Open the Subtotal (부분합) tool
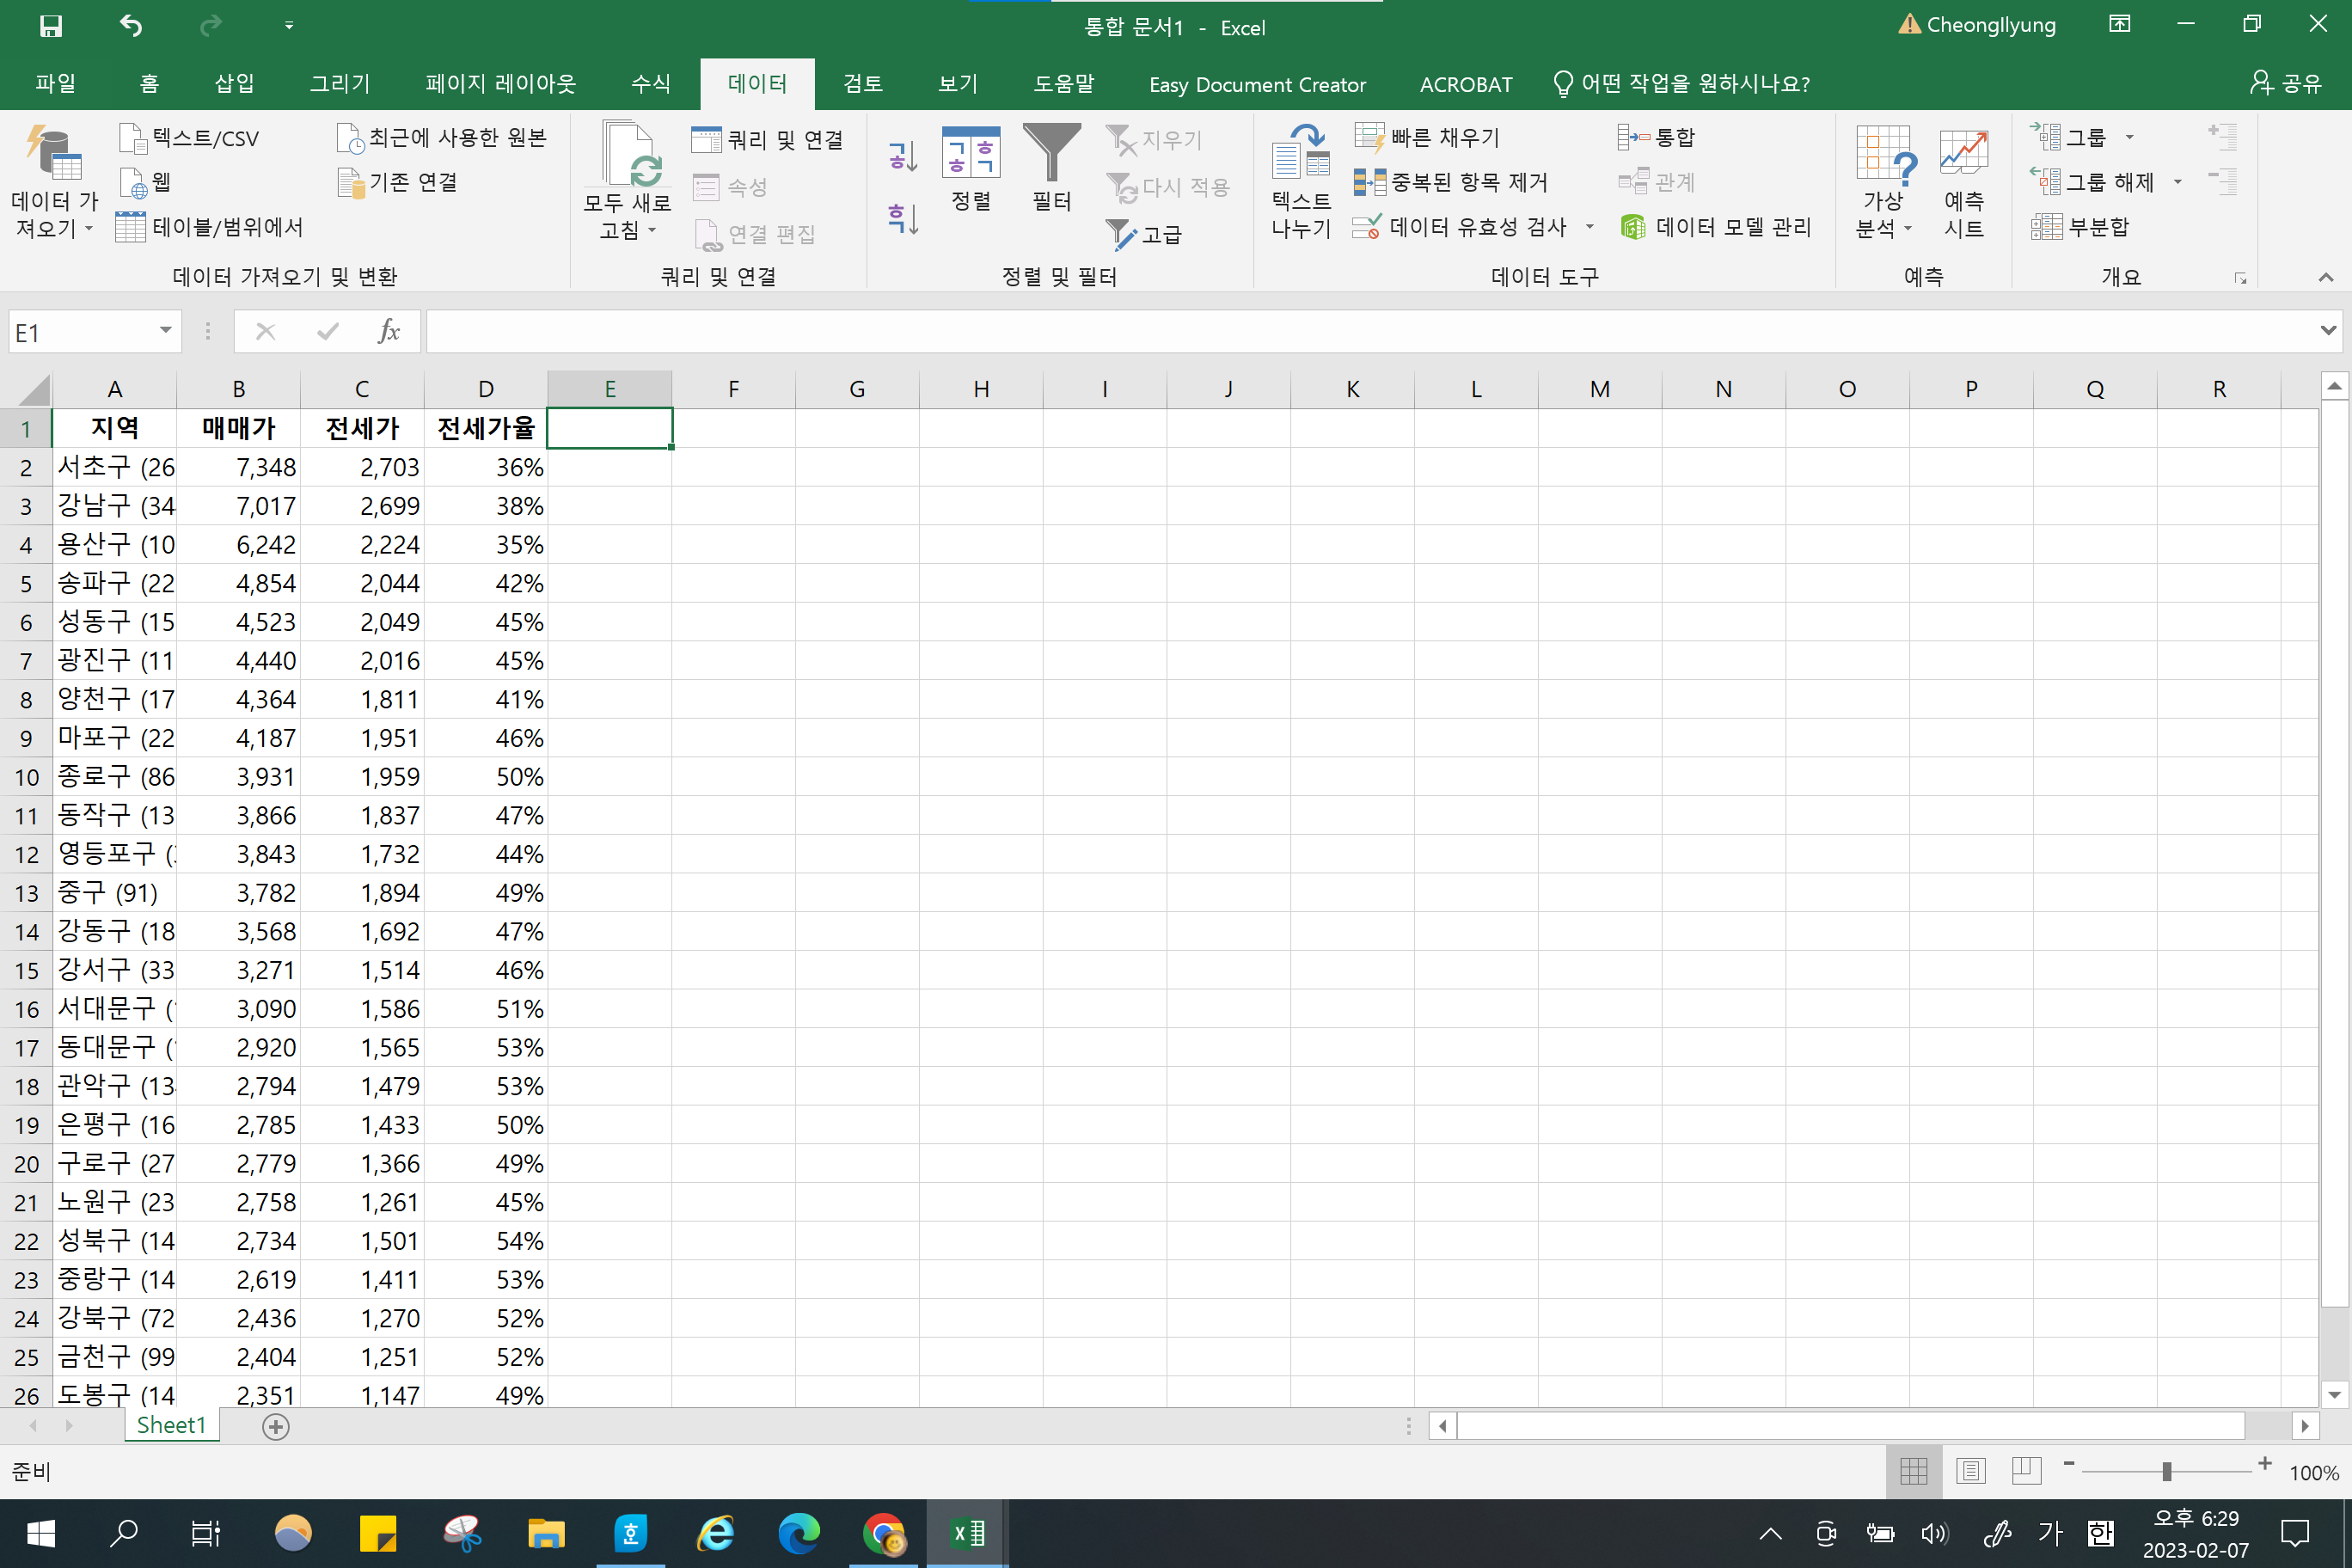Screen dimensions: 2352x1568 click(2080, 227)
